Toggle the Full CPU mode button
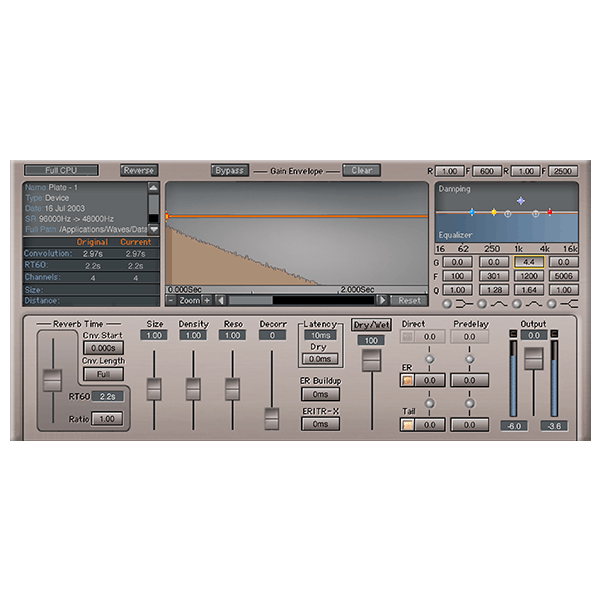This screenshot has width=600, height=600. pos(61,170)
